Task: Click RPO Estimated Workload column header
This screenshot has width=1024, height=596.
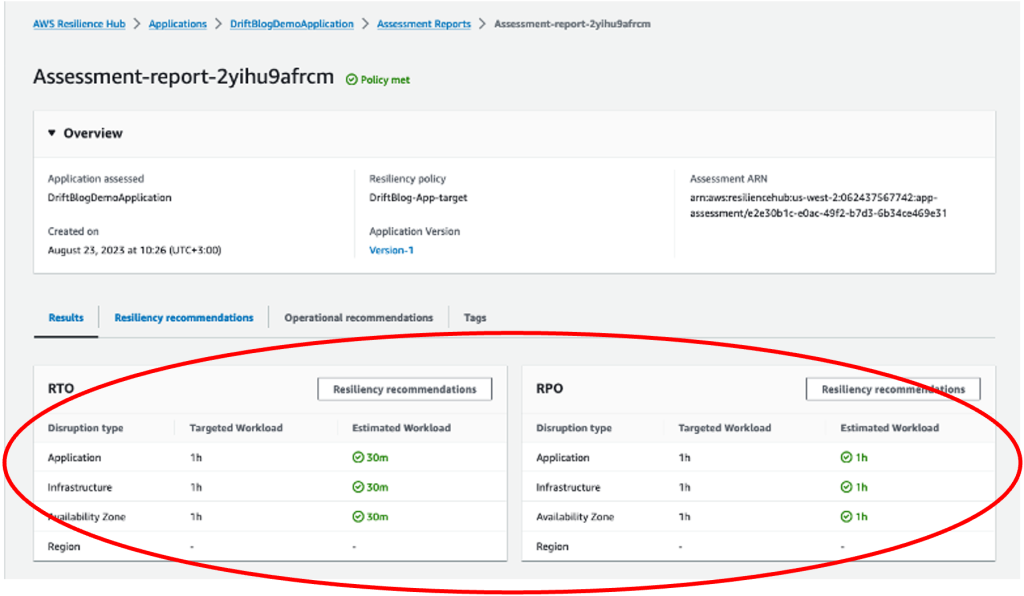Action: 889,428
